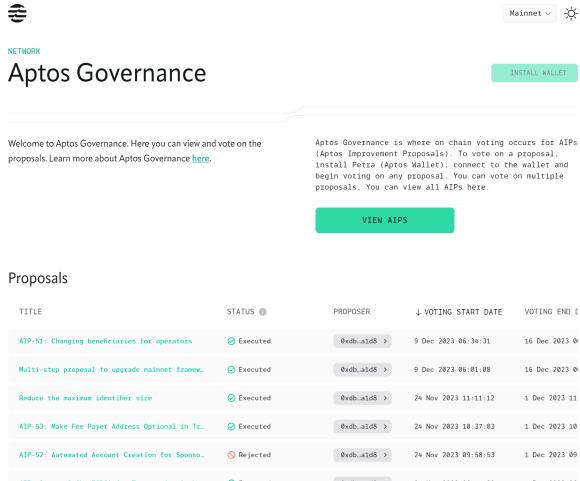Click Executed check icon in Reduce identifier row
The height and width of the screenshot is (481, 580).
(231, 398)
